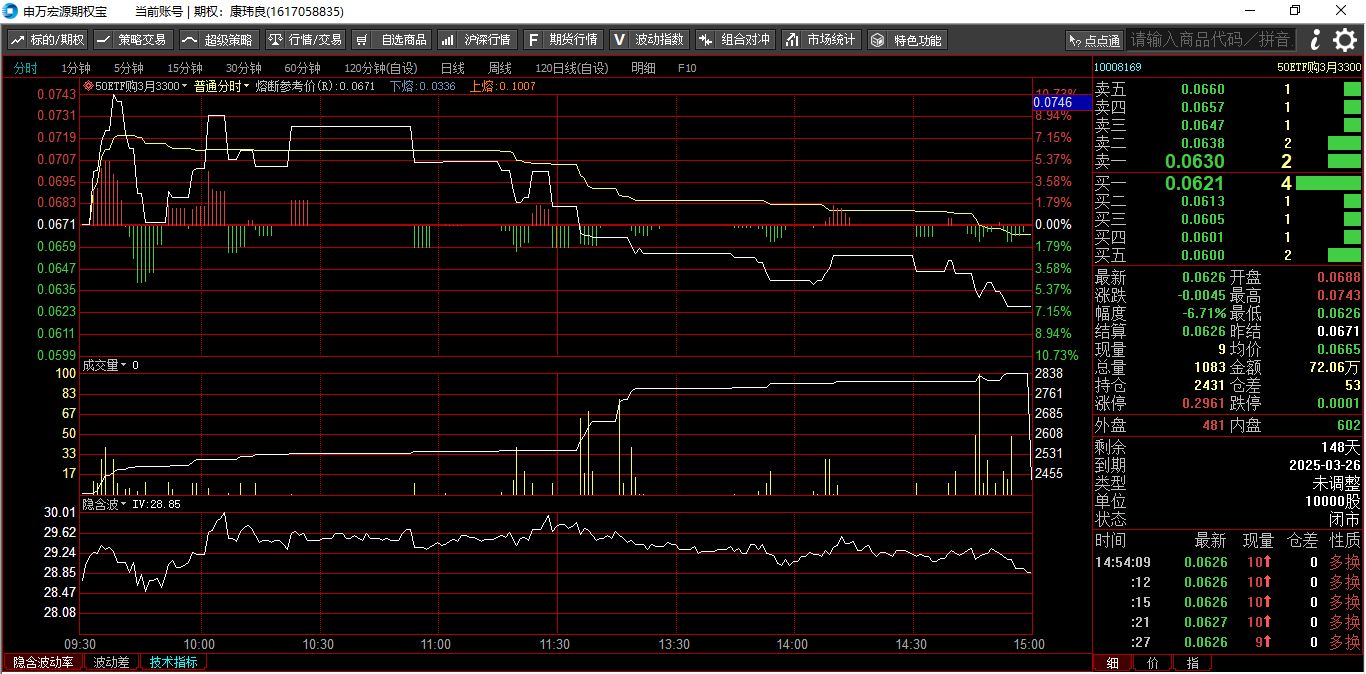Switch to 120日线(自设) chart period
Viewport: 1366px width, 674px height.
[571, 68]
